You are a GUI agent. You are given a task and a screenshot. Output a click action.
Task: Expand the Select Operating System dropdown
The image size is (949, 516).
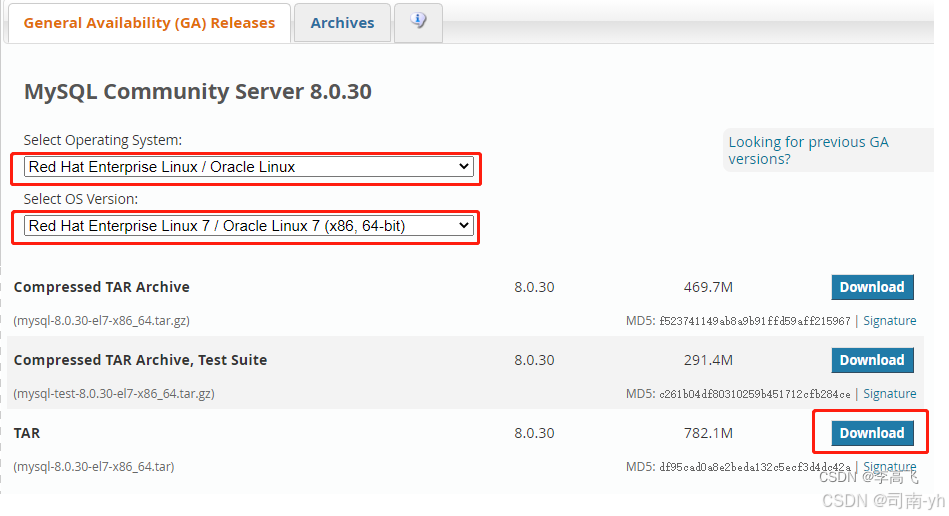tap(248, 167)
